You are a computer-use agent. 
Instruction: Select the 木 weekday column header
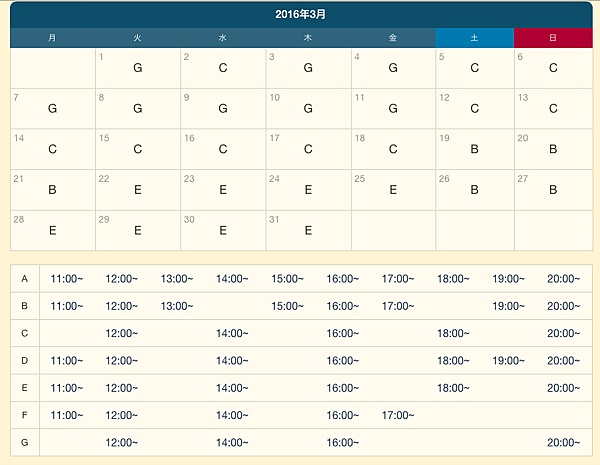click(x=308, y=38)
